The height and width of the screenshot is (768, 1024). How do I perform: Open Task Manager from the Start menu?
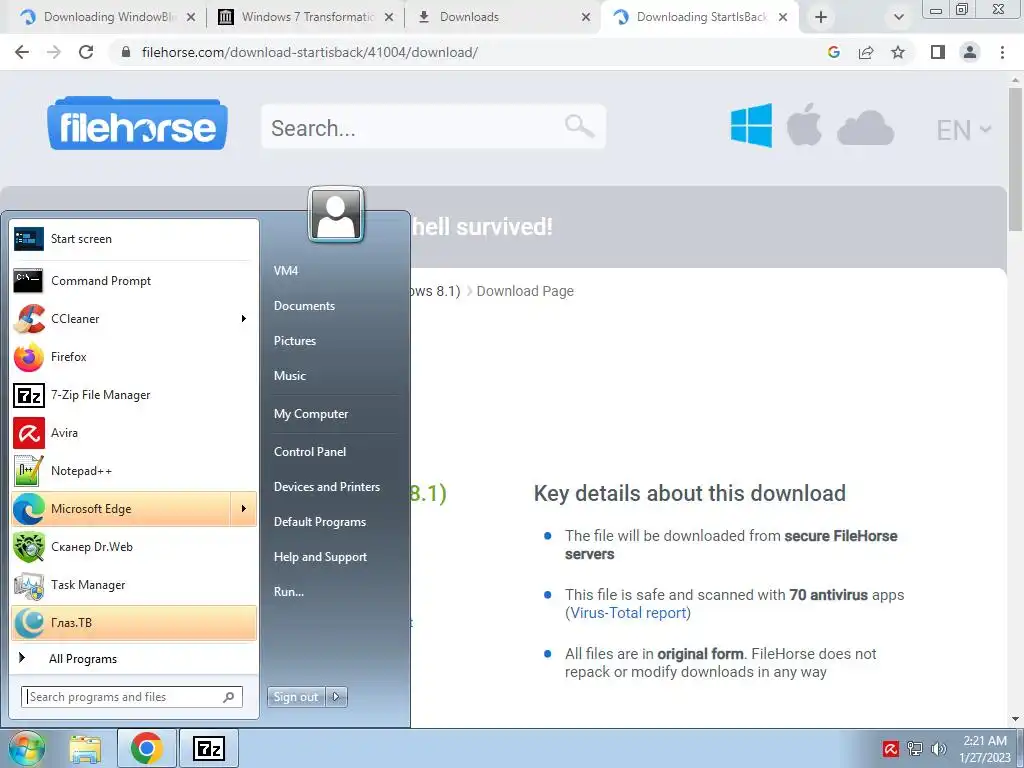point(134,584)
